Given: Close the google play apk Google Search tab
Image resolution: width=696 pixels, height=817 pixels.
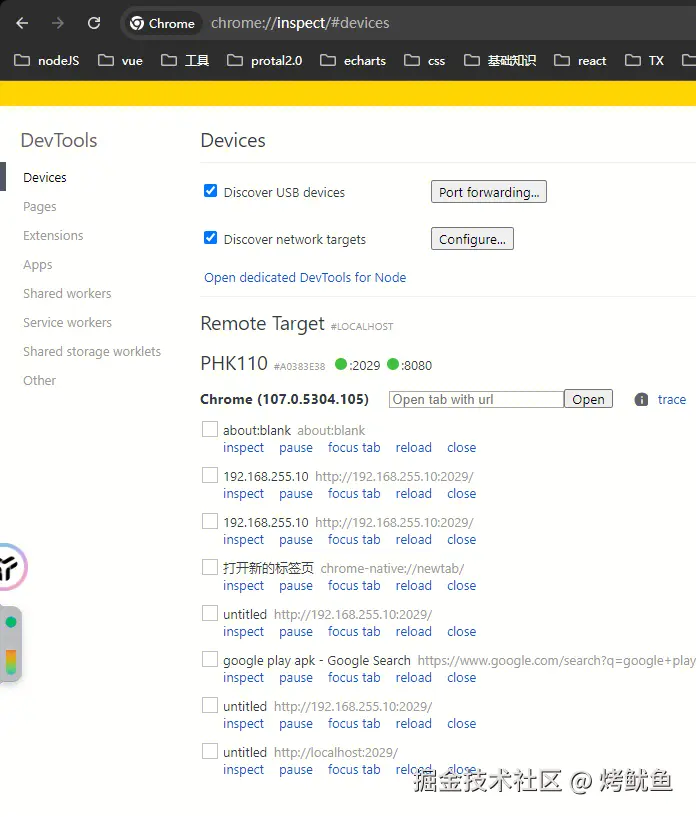Looking at the screenshot, I should (462, 678).
